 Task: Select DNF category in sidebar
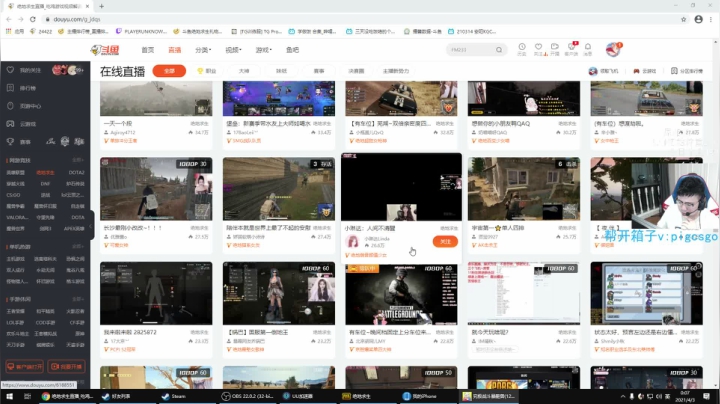point(45,184)
